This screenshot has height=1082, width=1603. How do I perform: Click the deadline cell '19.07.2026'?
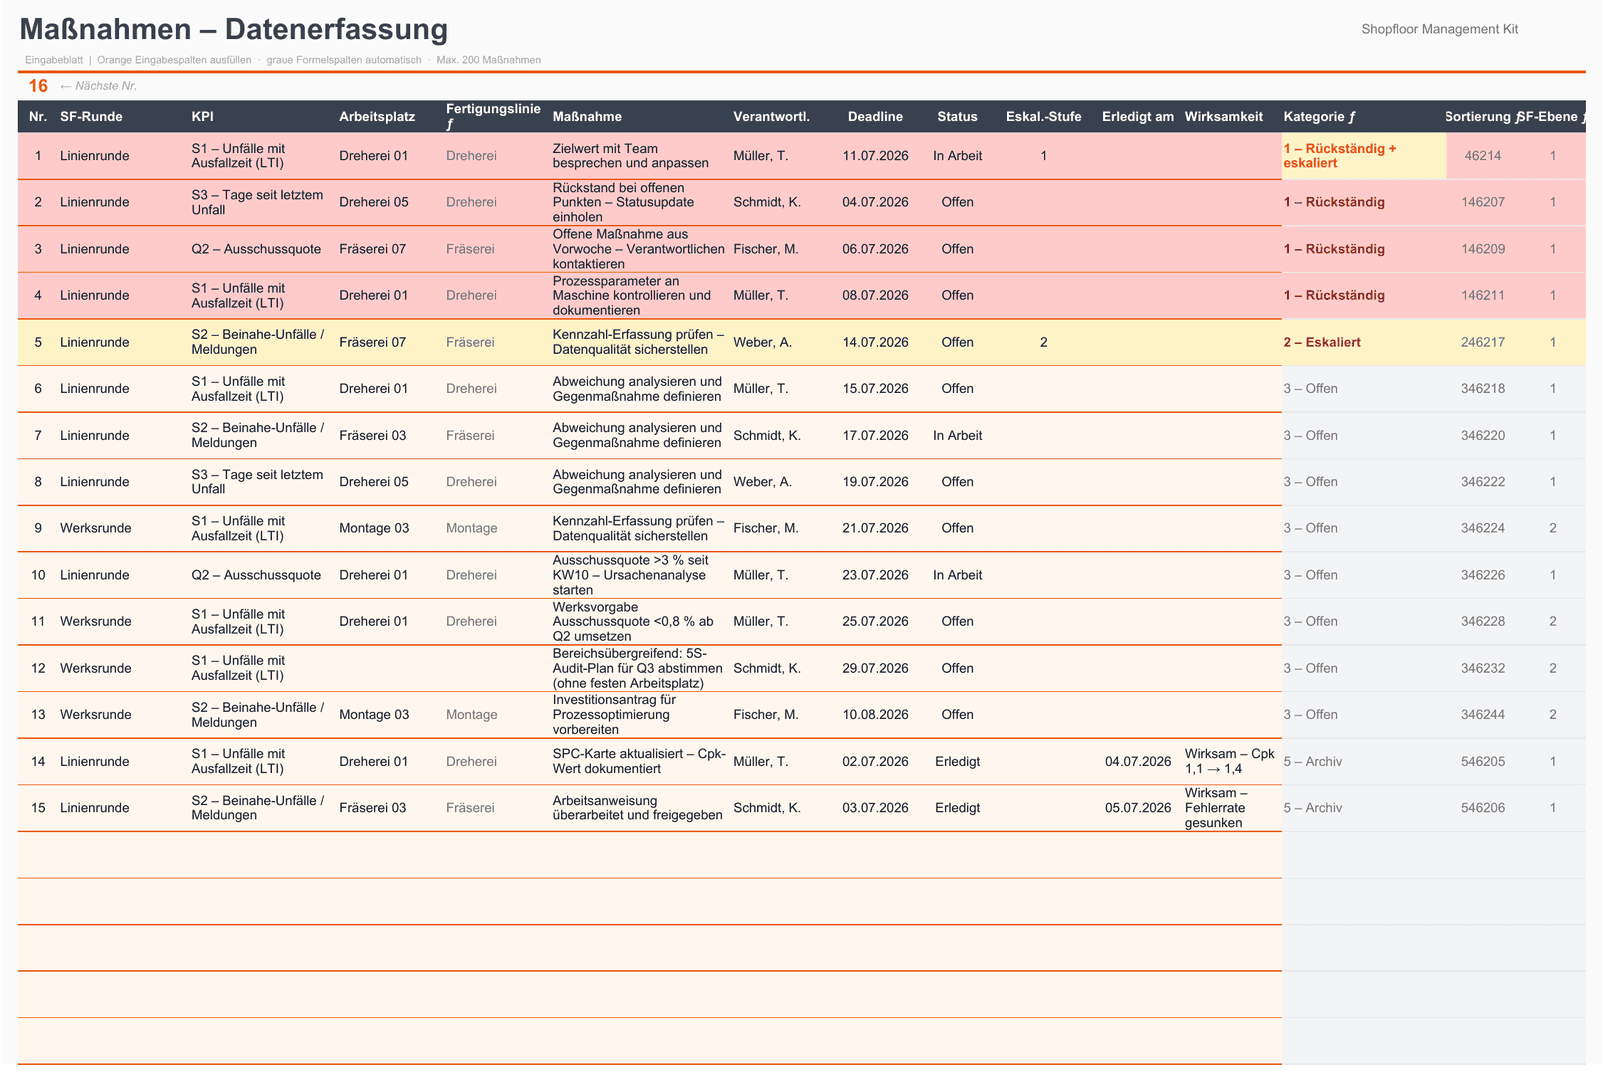pyautogui.click(x=876, y=482)
